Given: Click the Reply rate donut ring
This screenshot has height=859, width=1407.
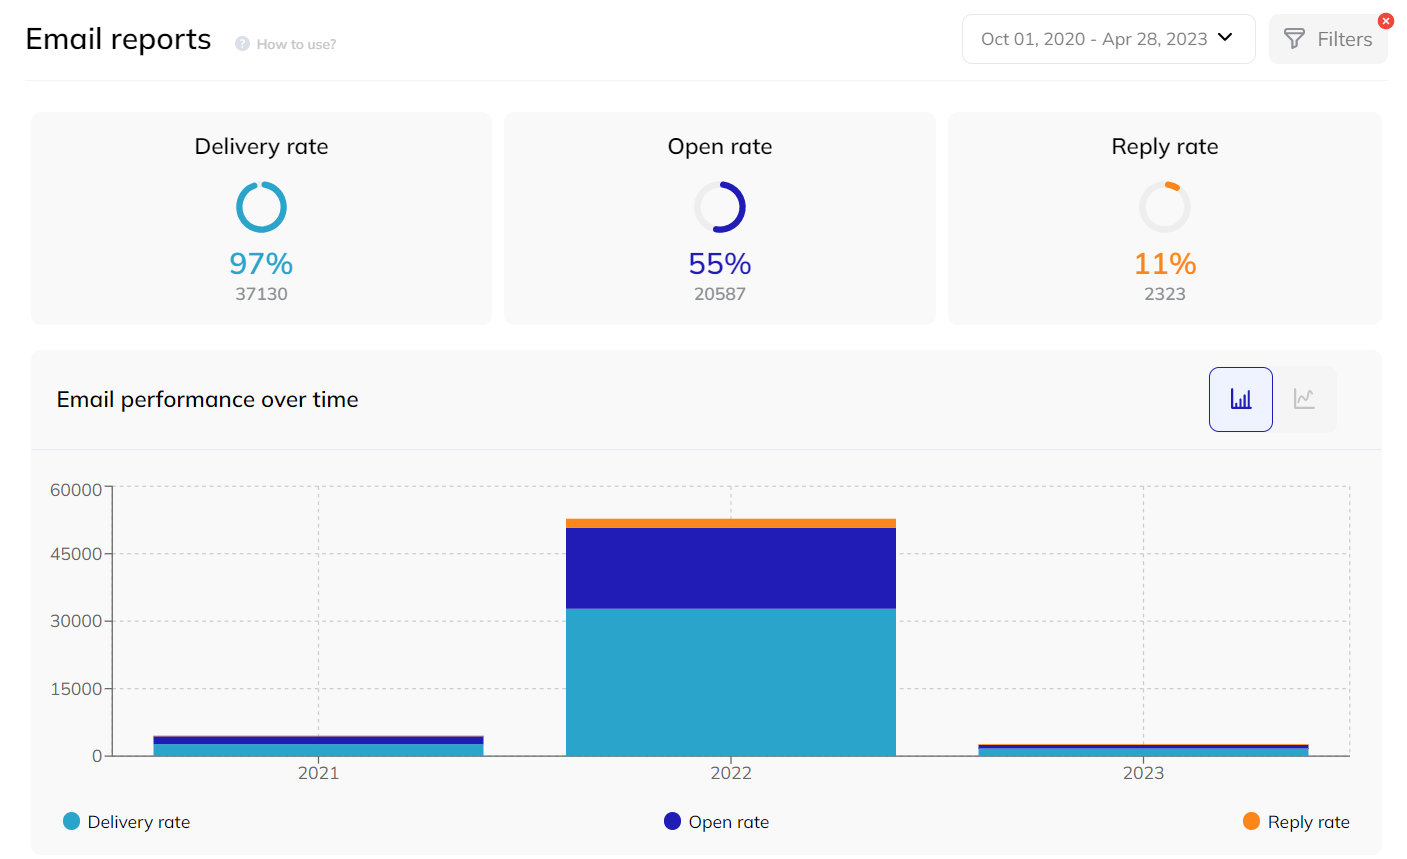Looking at the screenshot, I should (x=1165, y=207).
